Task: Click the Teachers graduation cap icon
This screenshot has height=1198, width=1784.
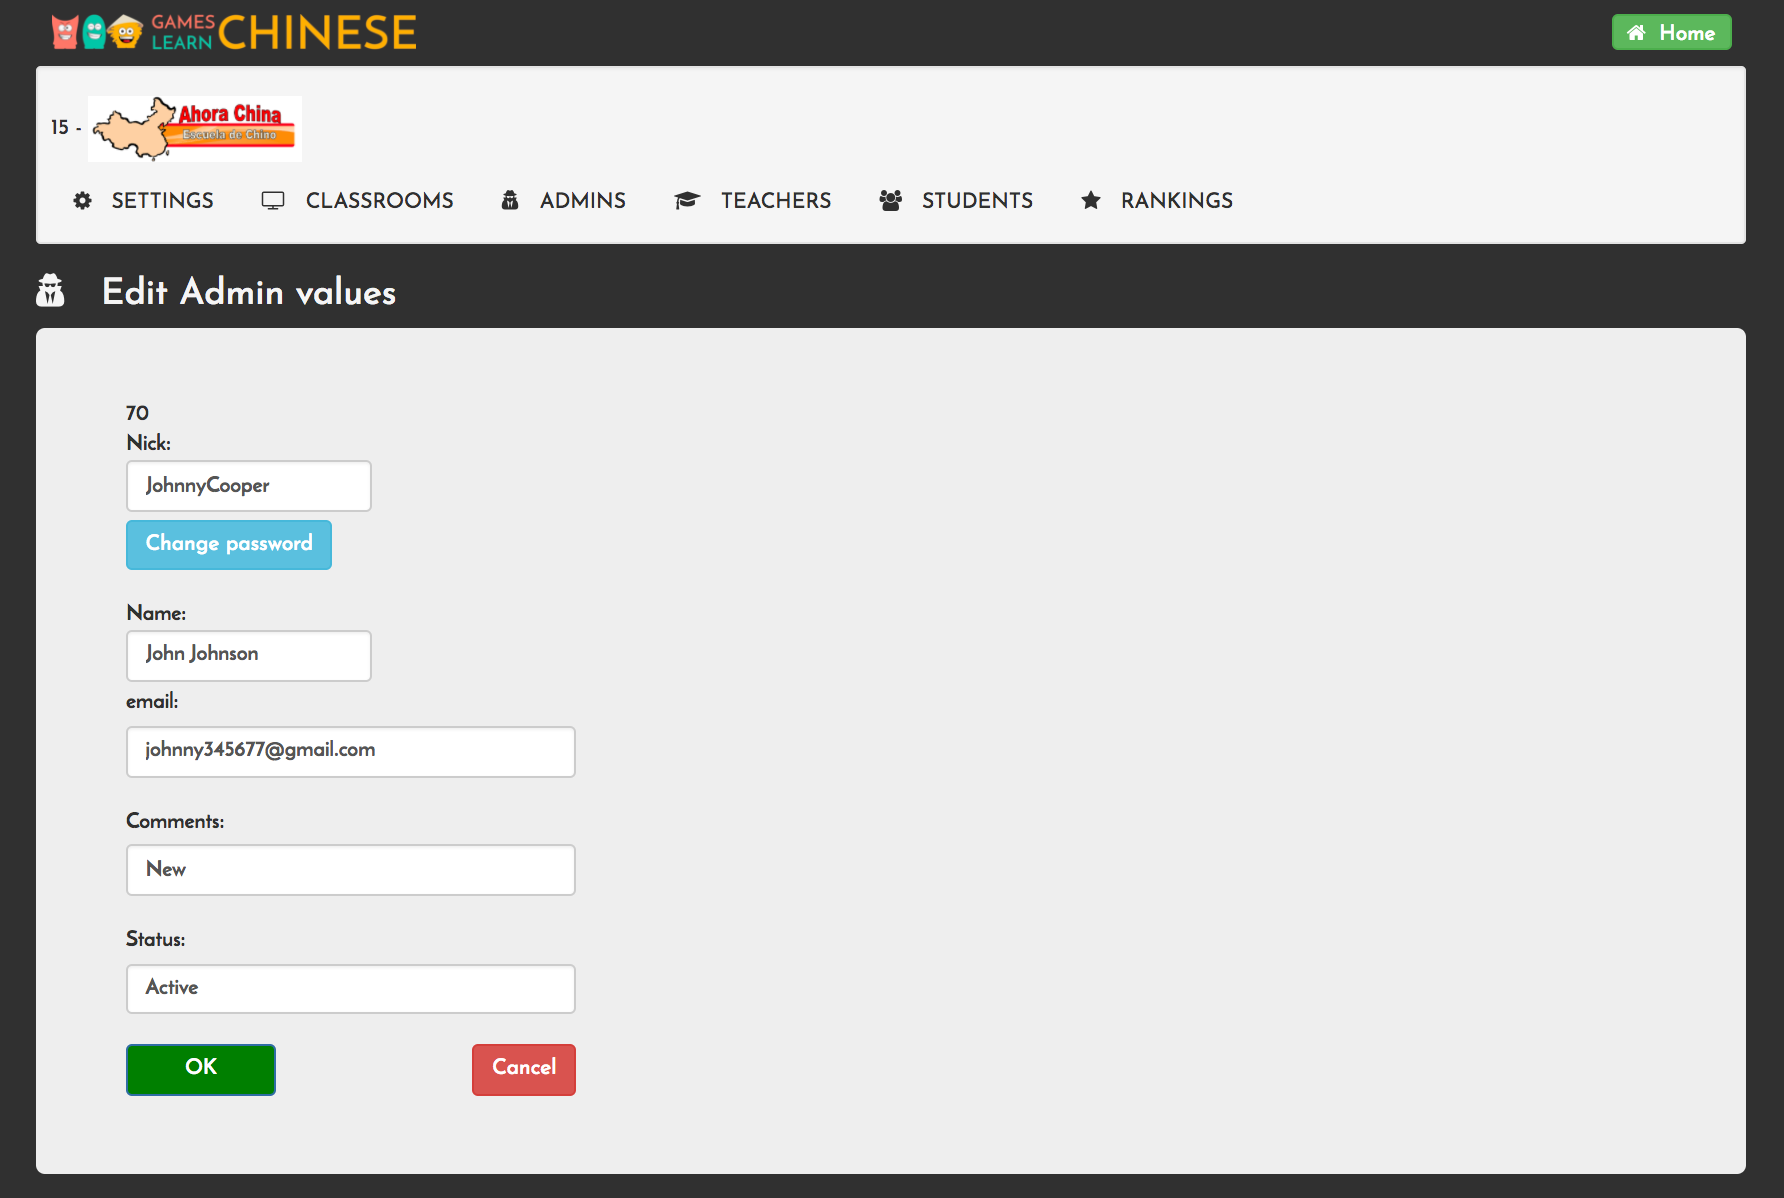Action: [687, 201]
